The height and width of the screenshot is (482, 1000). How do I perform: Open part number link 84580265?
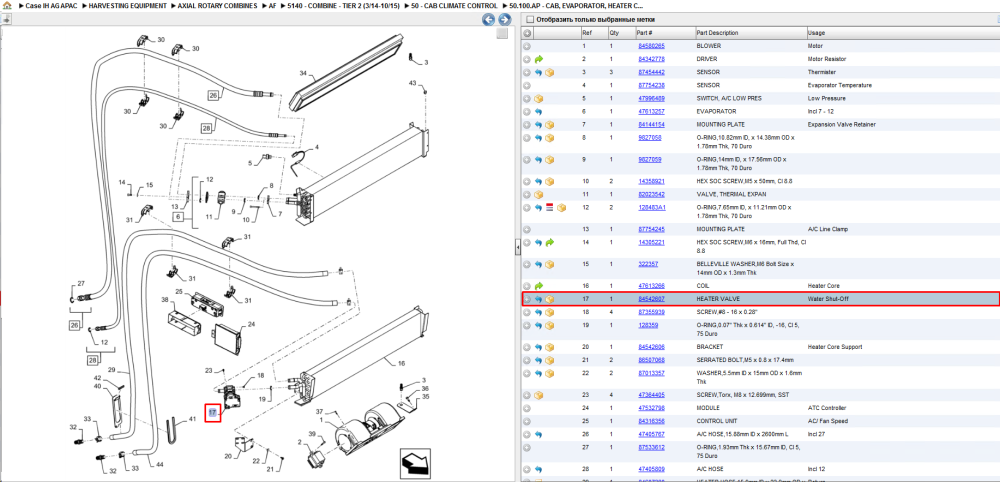click(x=651, y=46)
